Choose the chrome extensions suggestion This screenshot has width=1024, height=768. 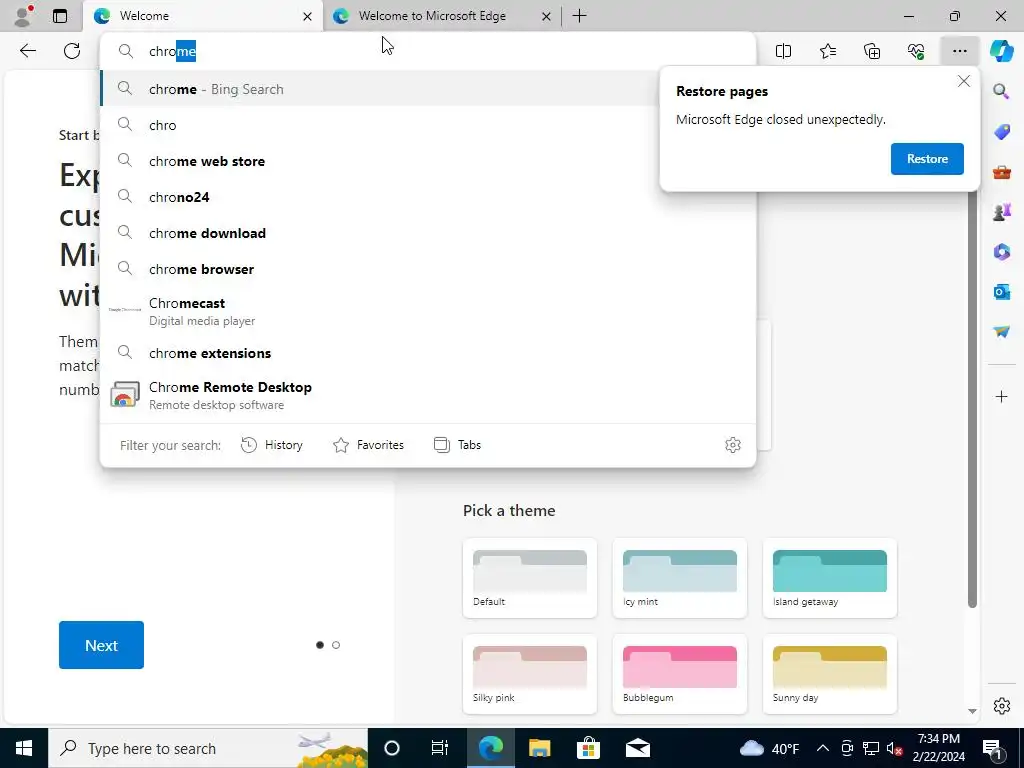pos(428,353)
